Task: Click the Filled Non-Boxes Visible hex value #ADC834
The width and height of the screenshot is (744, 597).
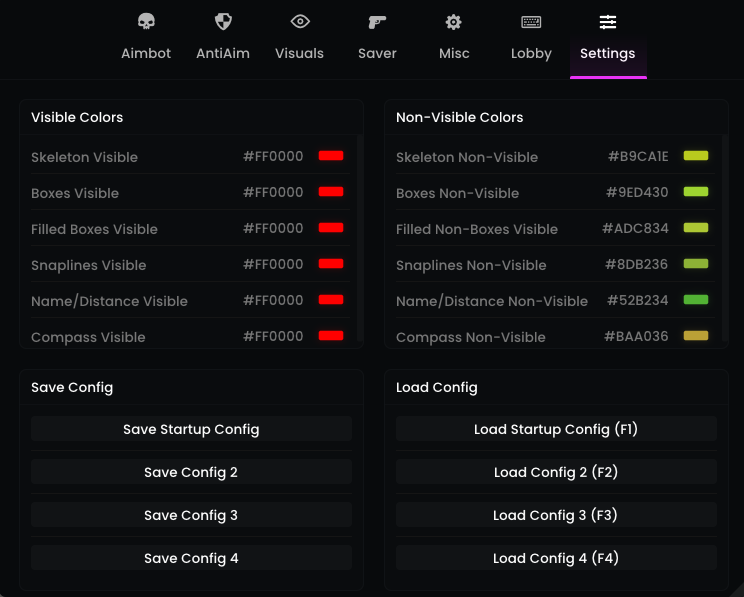Action: [635, 228]
